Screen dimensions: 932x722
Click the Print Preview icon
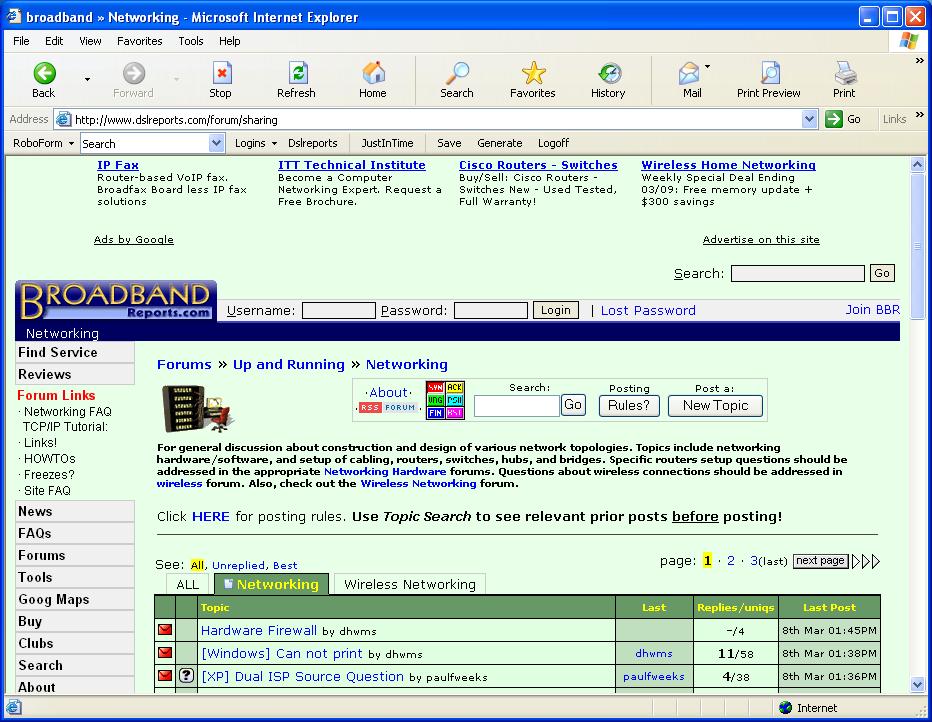768,80
